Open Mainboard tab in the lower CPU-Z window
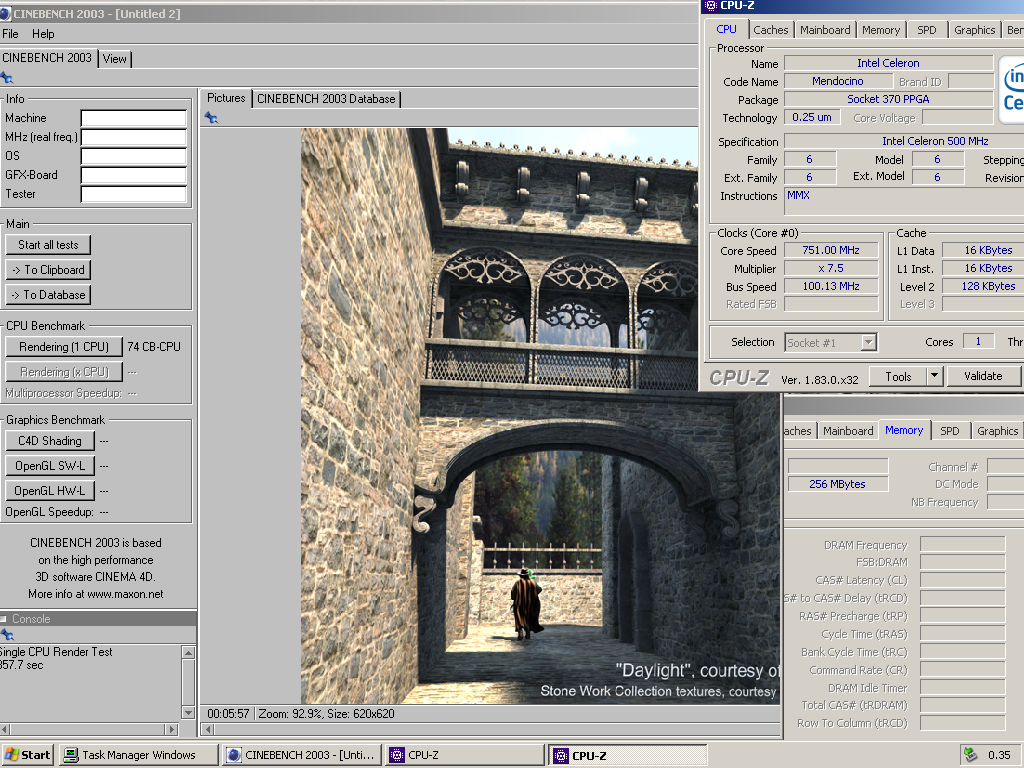1024x768 pixels. point(848,431)
